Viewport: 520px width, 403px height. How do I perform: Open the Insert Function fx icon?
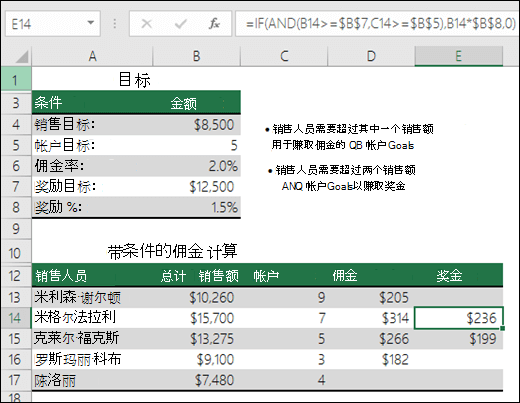[x=214, y=24]
